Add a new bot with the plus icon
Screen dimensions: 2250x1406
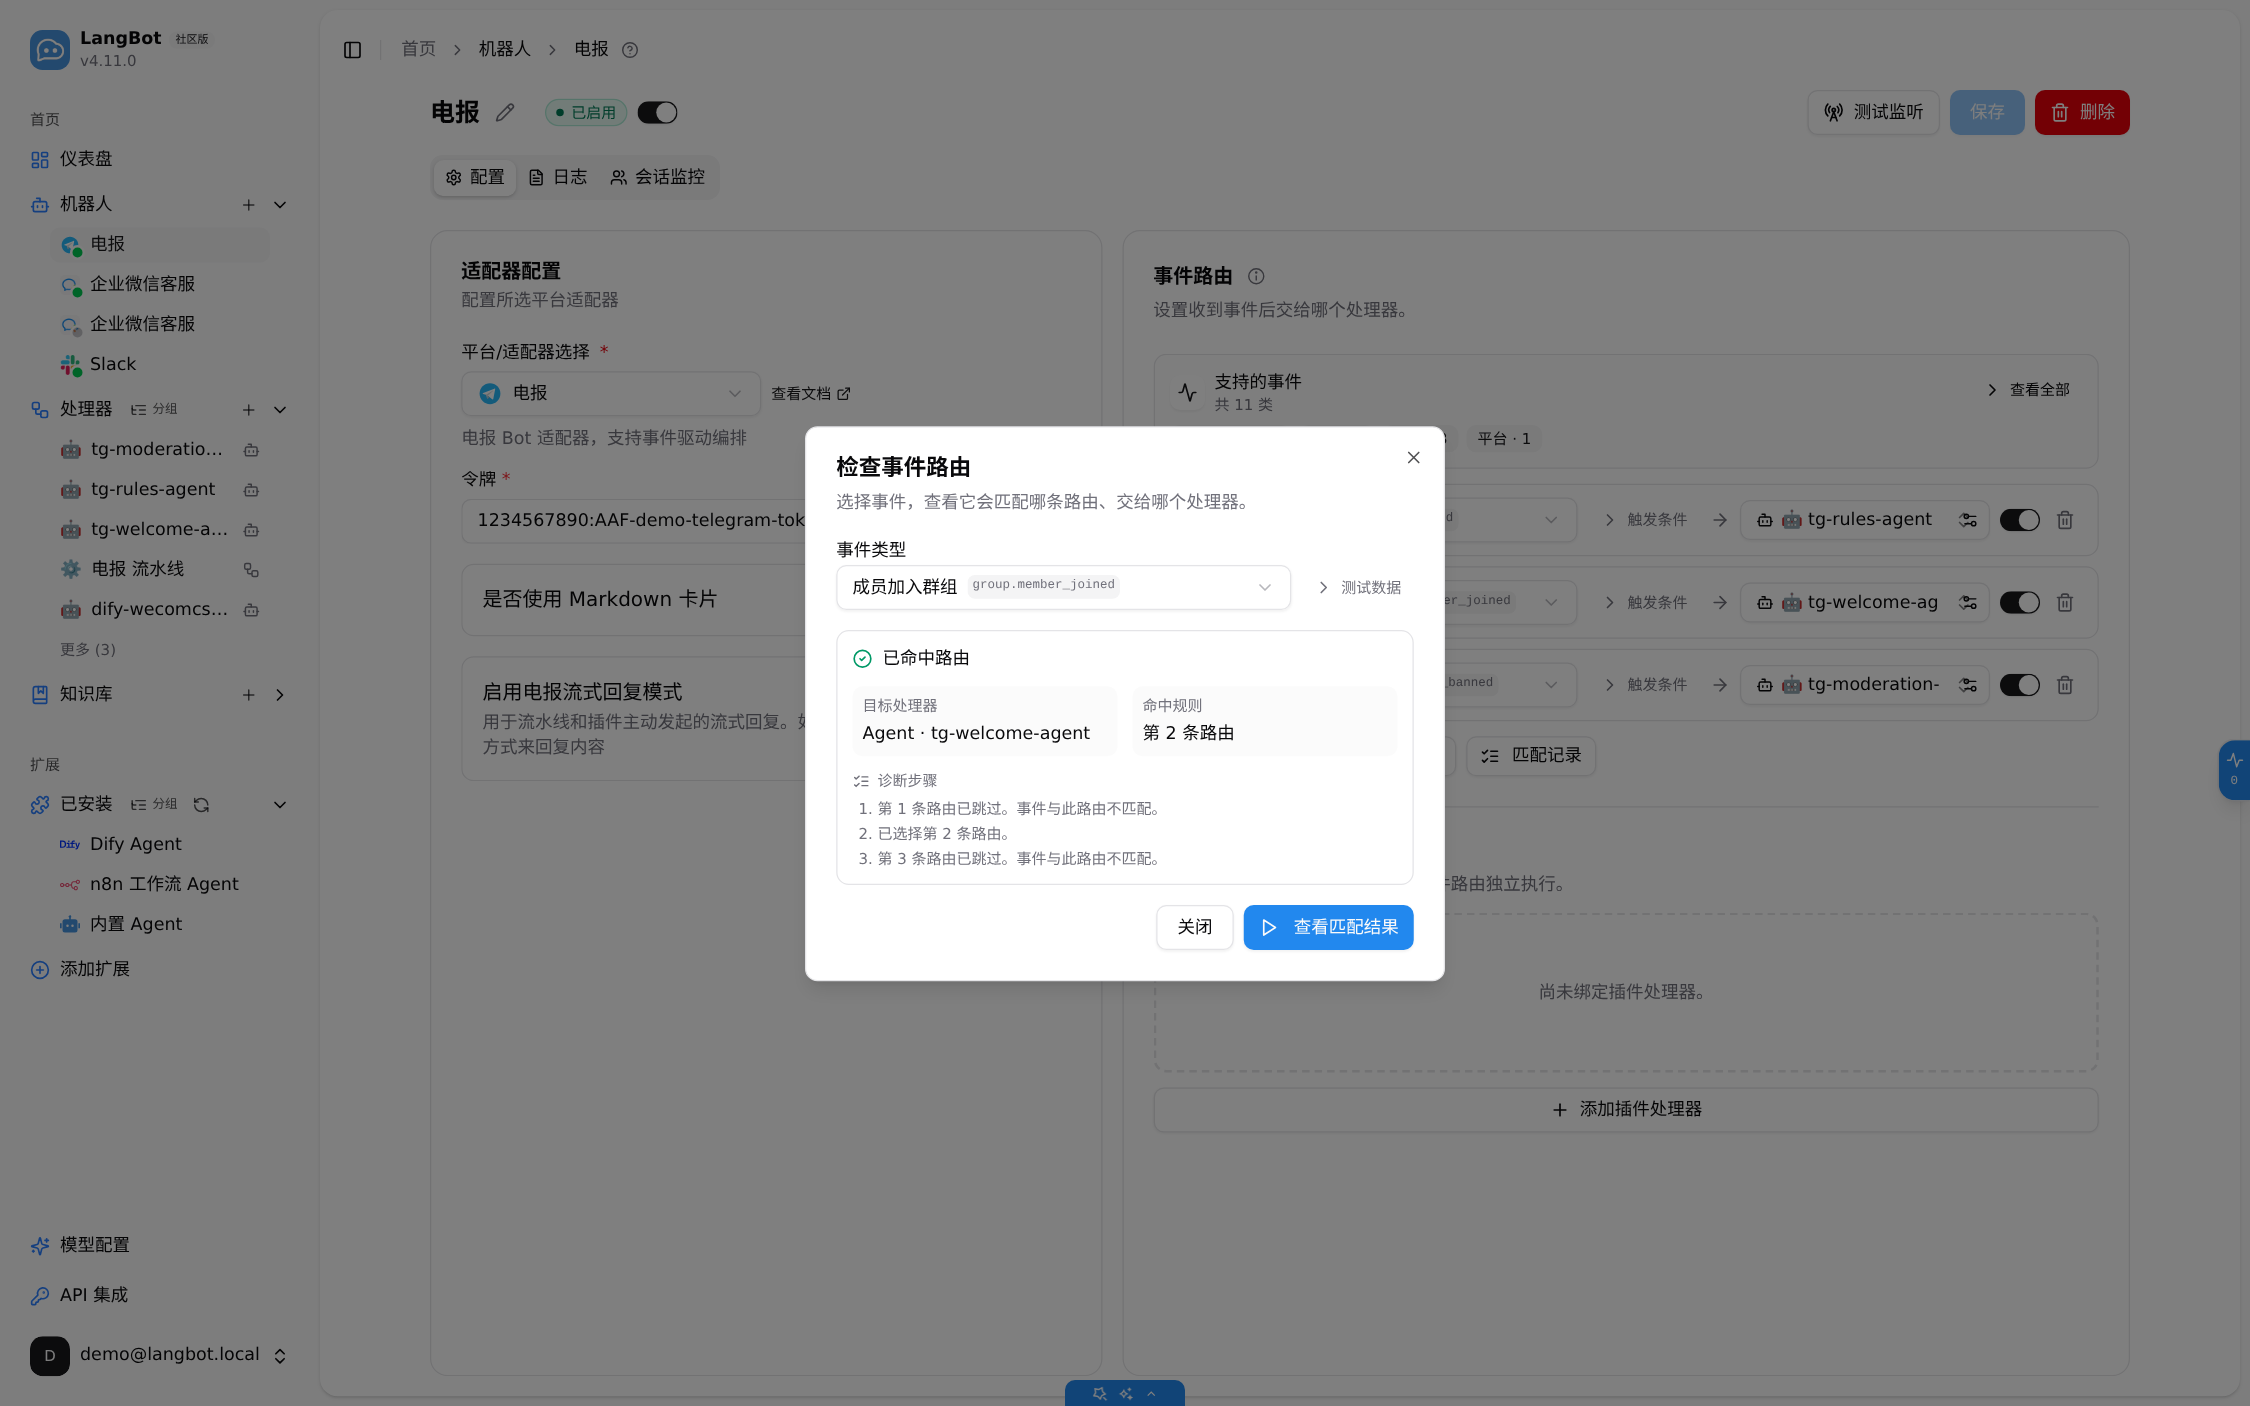(248, 205)
